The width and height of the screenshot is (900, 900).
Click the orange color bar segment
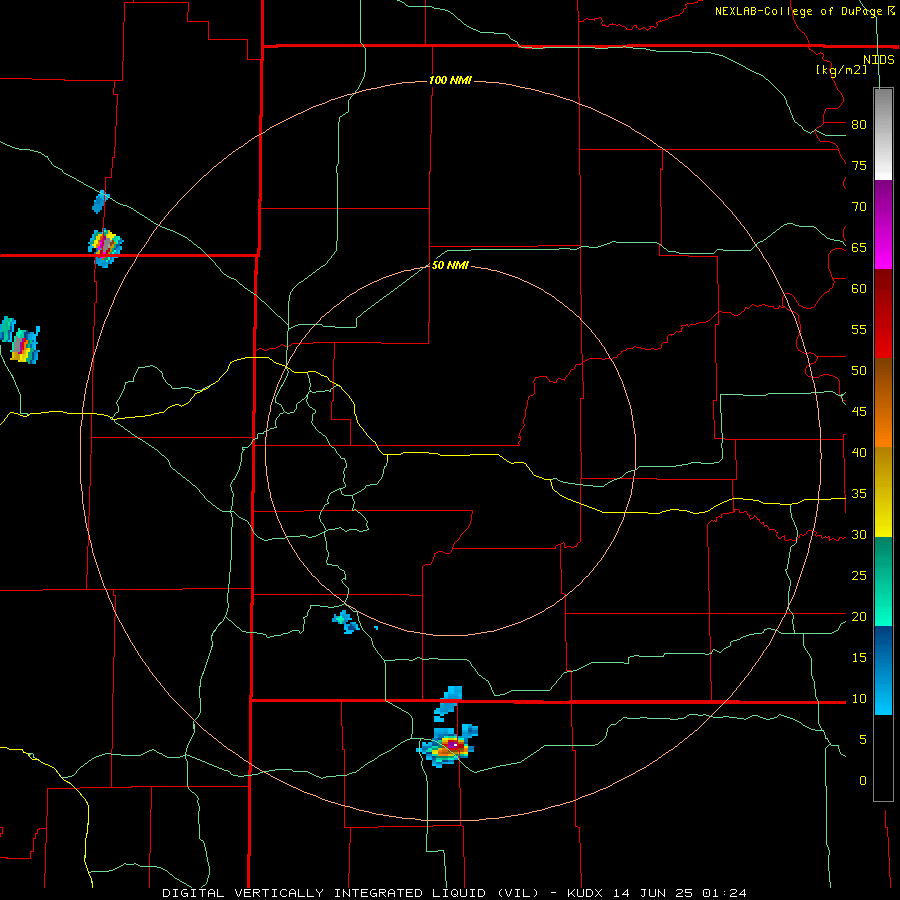coord(883,402)
